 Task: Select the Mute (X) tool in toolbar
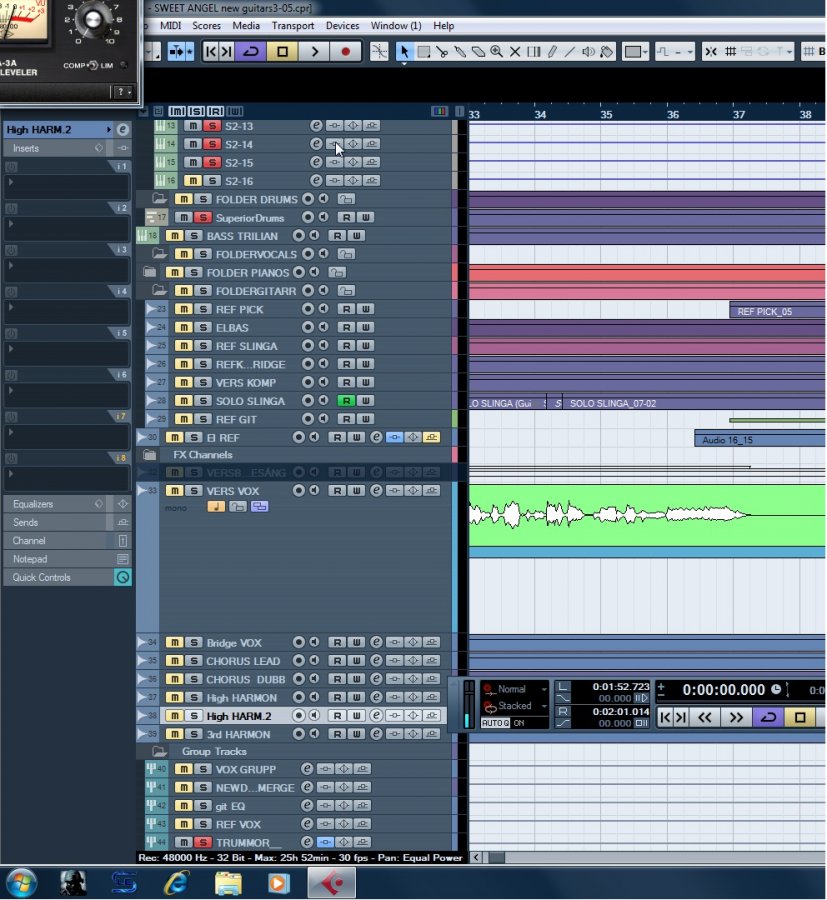[515, 52]
